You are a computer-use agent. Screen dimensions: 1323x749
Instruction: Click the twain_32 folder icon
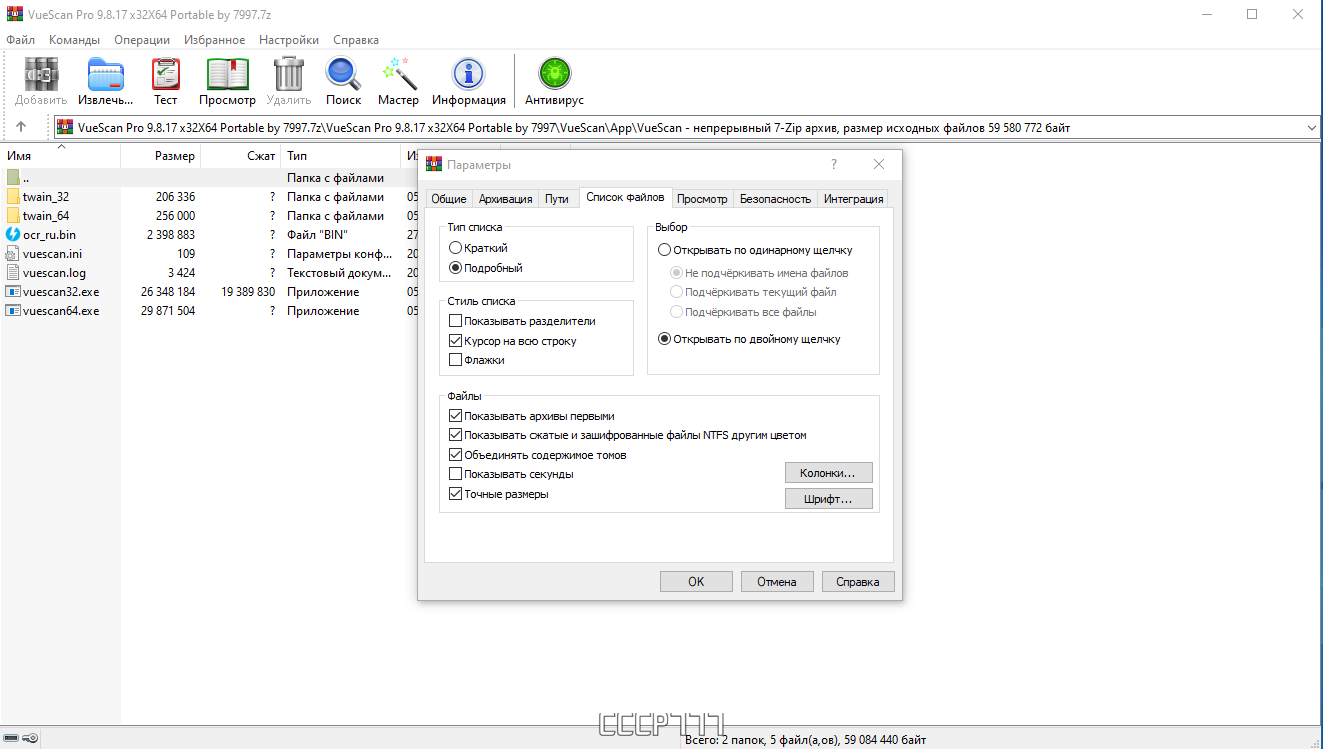click(13, 197)
